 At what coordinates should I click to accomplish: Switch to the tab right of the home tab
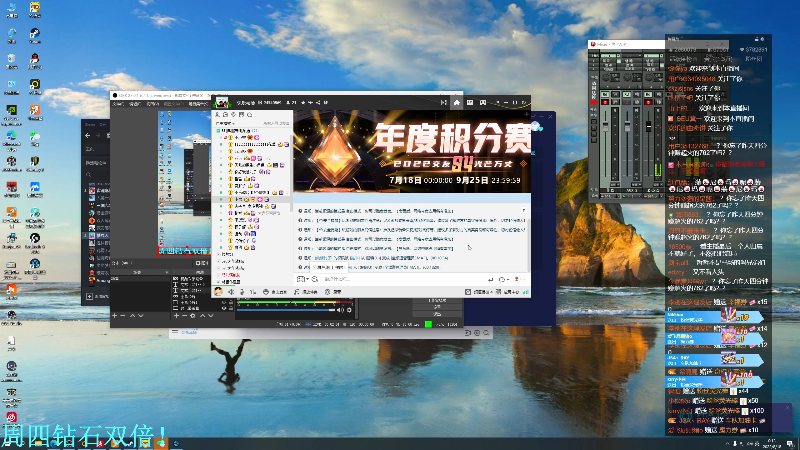[x=469, y=103]
